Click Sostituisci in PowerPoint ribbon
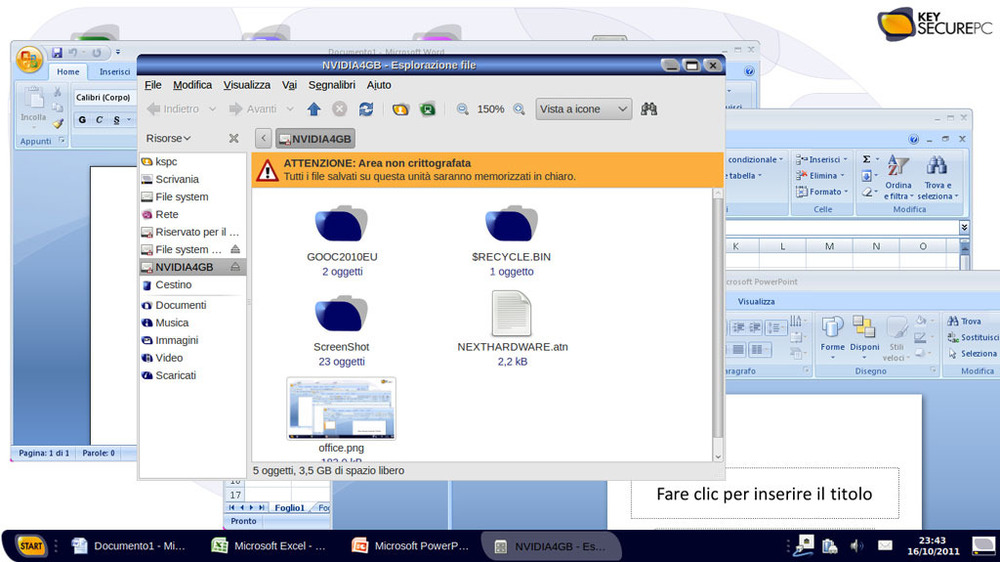The width and height of the screenshot is (1000, 562). click(x=973, y=337)
